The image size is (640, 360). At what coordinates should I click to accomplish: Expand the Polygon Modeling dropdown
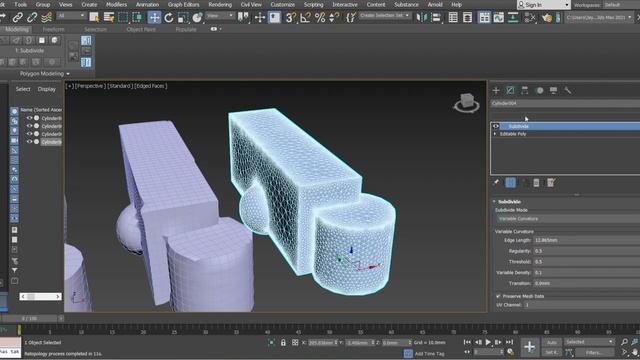click(x=45, y=74)
